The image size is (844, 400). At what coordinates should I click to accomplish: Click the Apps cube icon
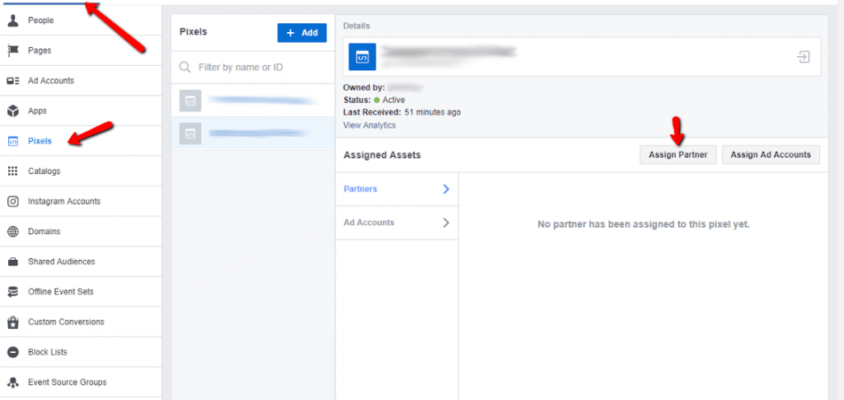click(x=14, y=111)
